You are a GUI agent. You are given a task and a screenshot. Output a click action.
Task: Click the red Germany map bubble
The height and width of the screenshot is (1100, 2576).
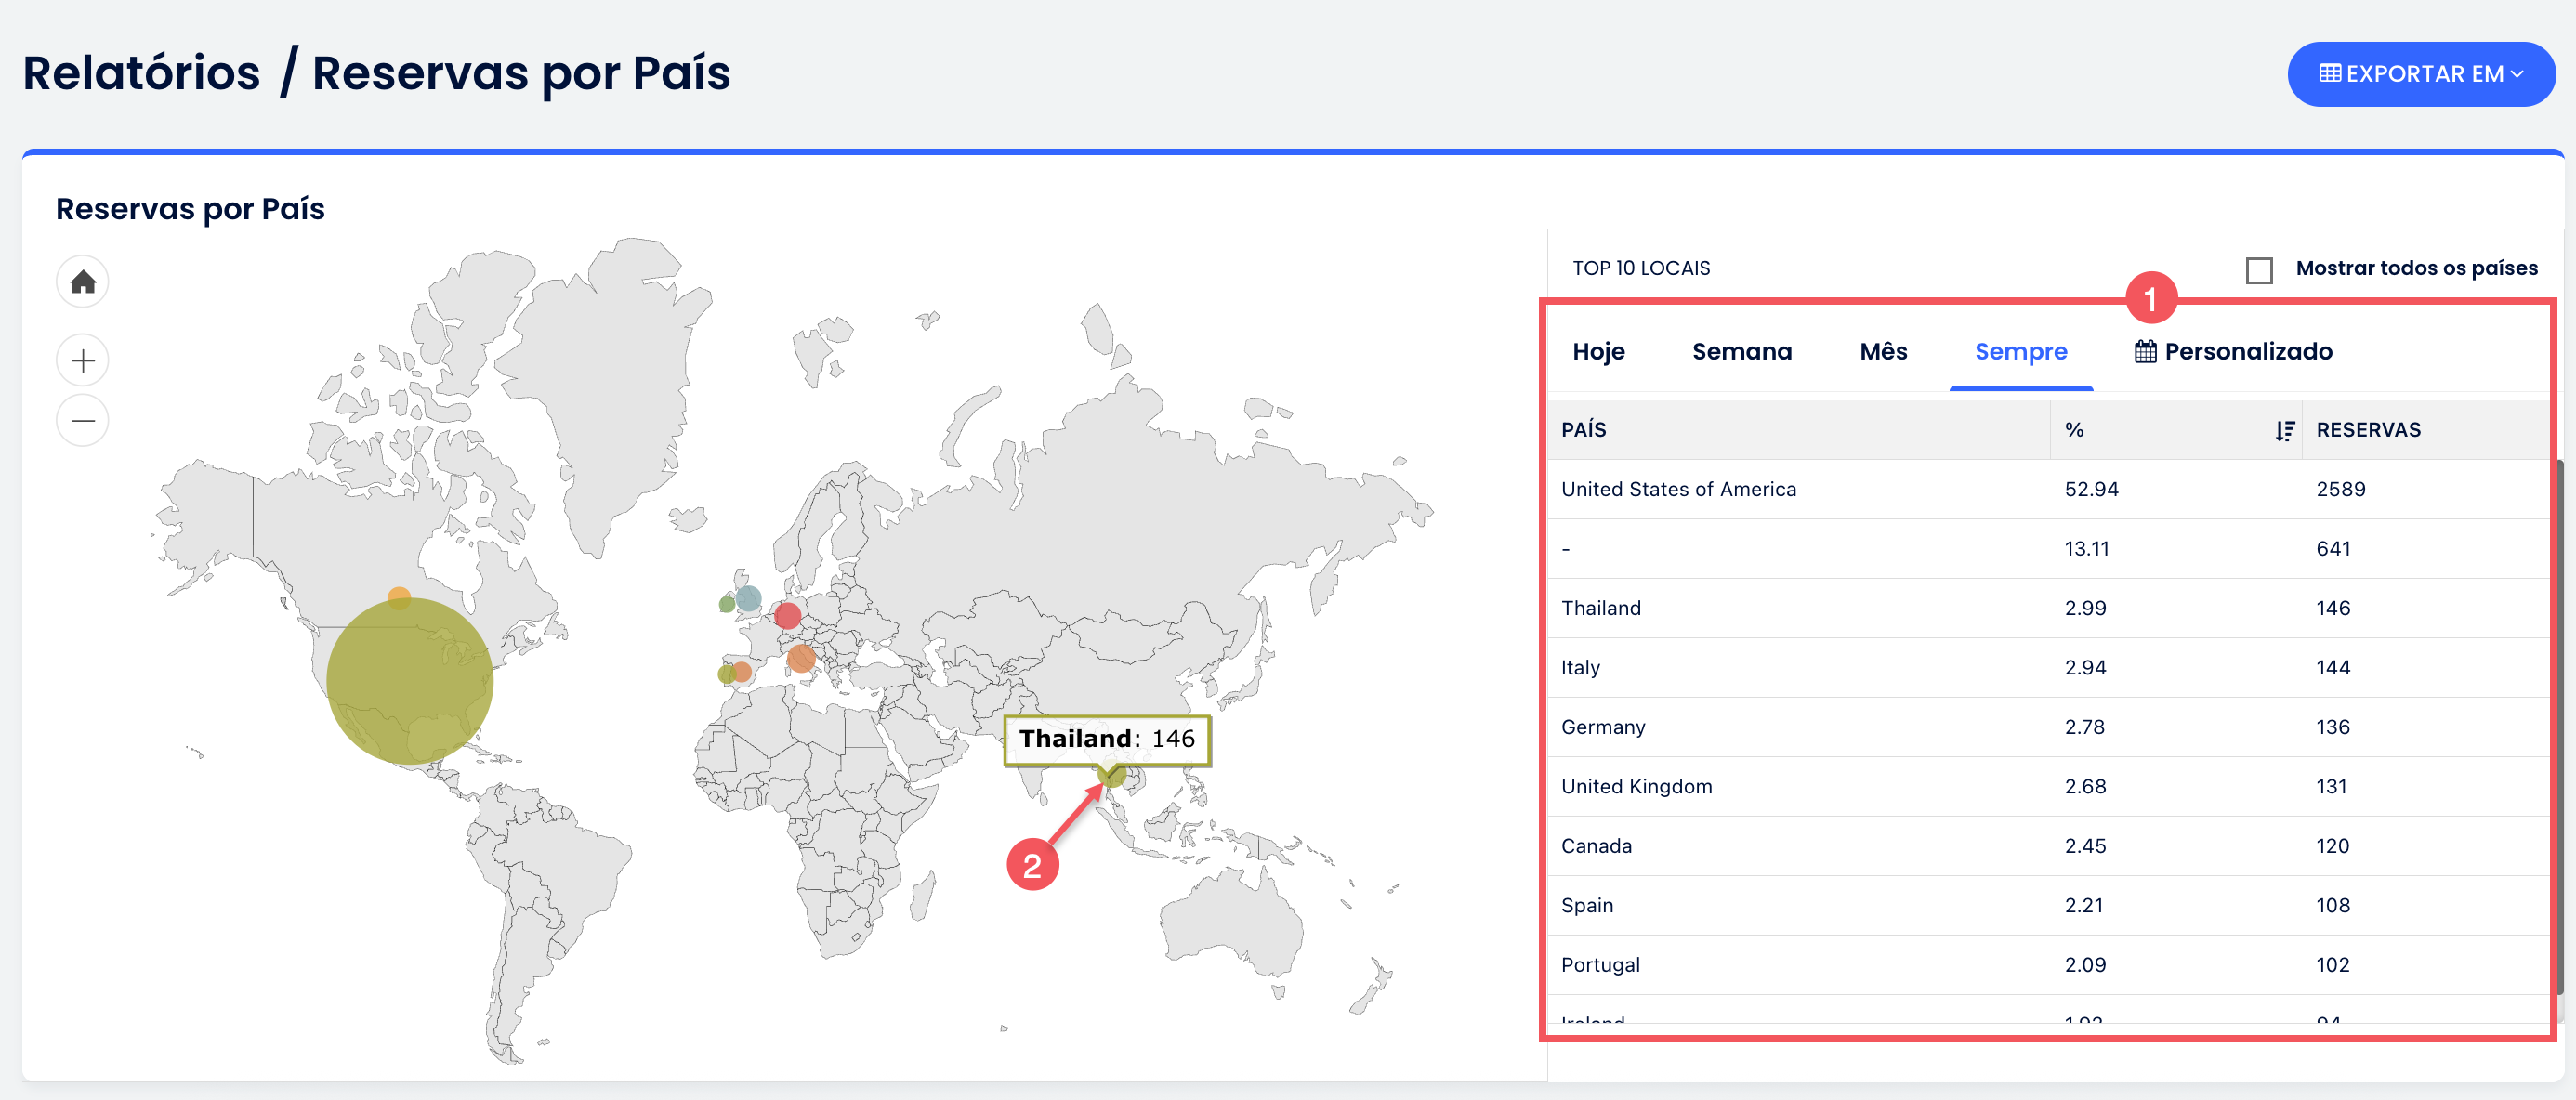coord(788,616)
